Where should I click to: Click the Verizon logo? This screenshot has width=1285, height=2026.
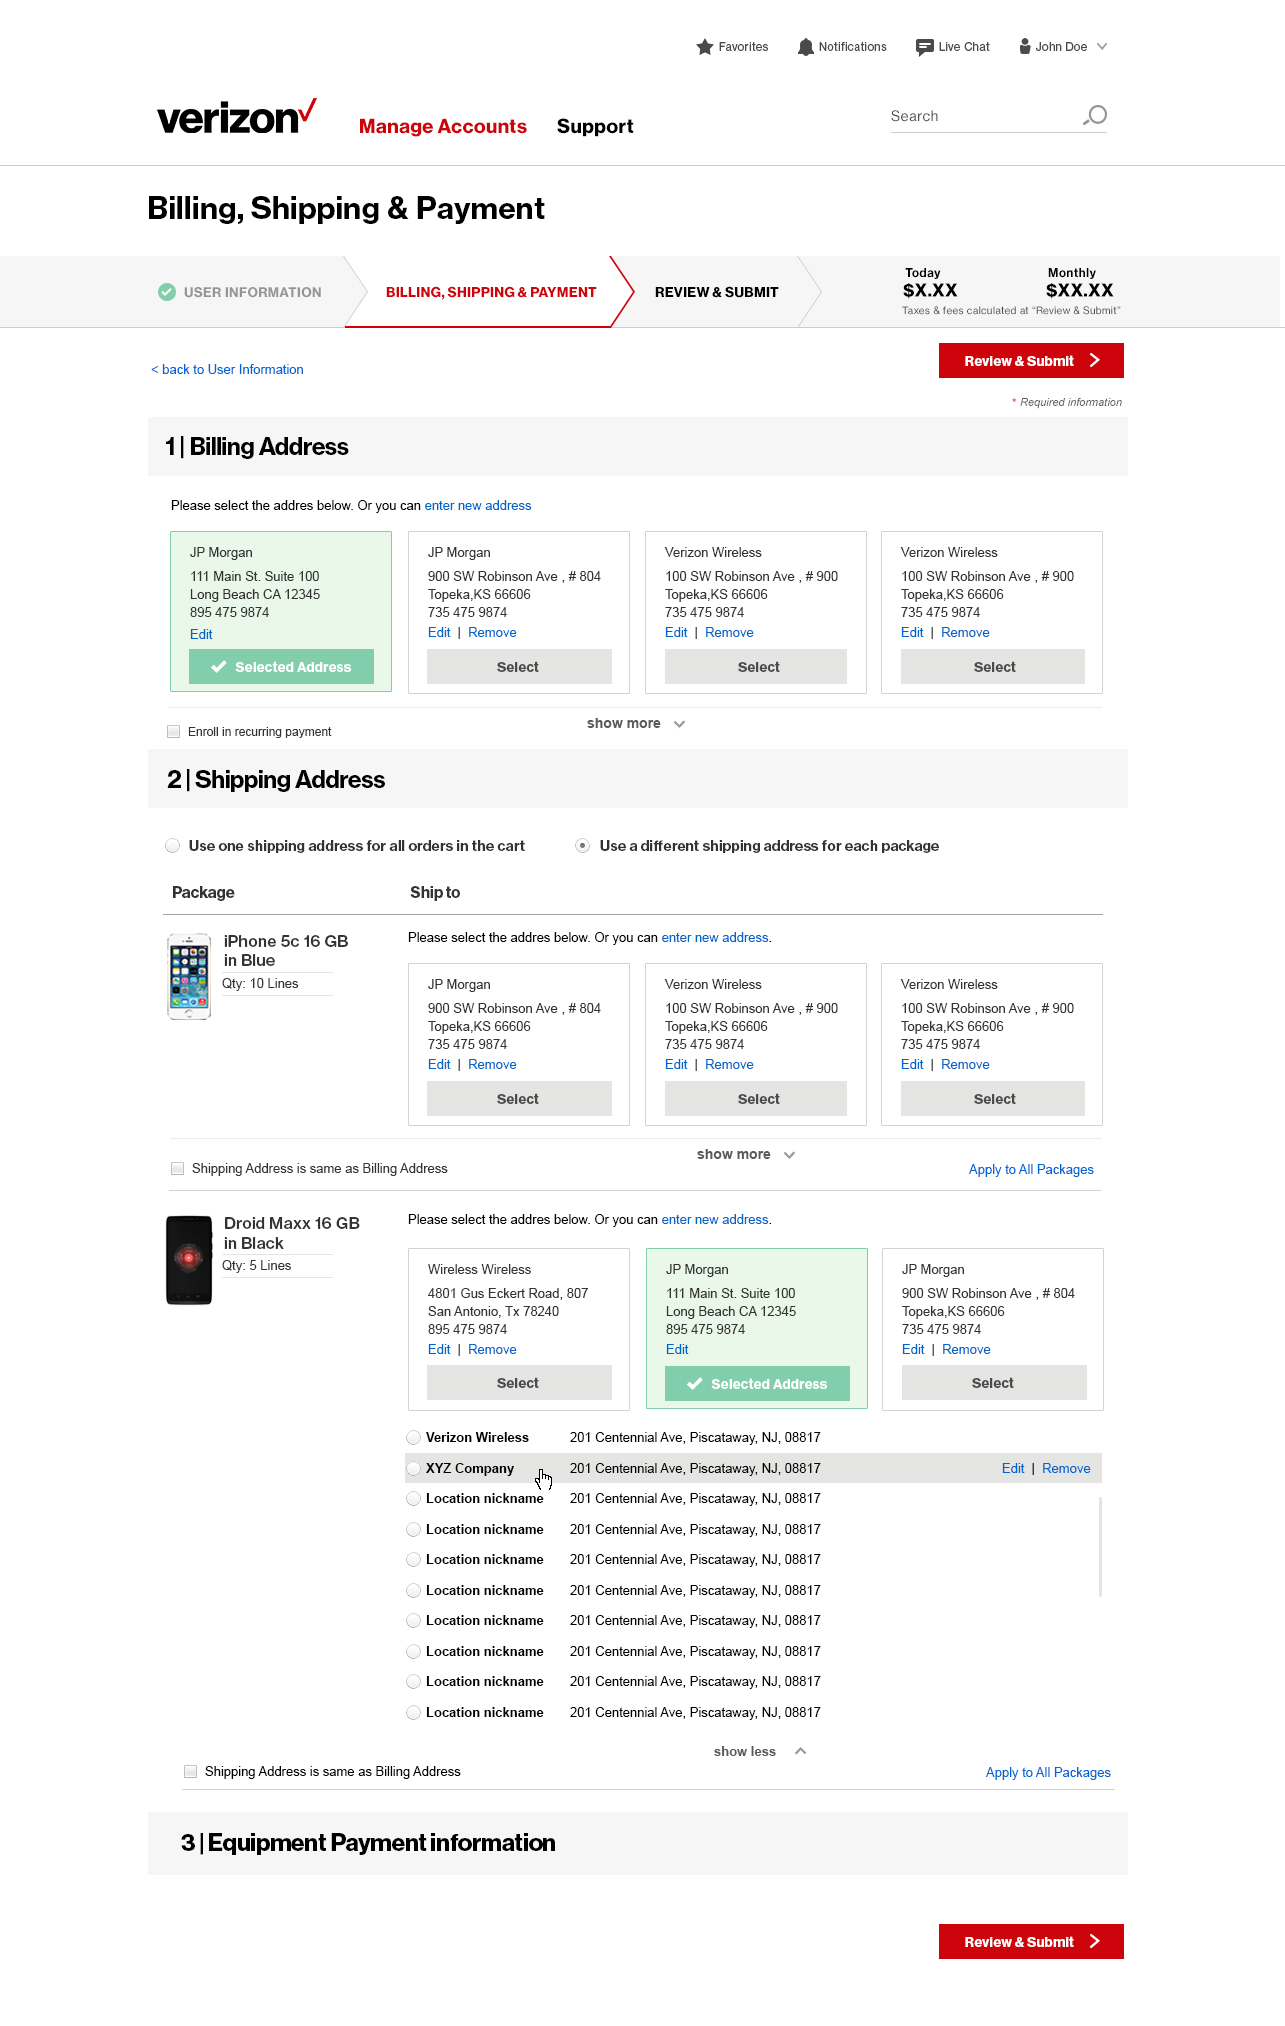(x=237, y=117)
